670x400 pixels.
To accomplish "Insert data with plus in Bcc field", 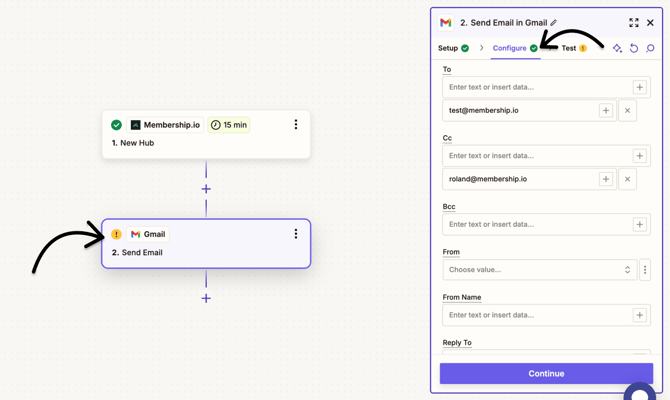I will [640, 224].
